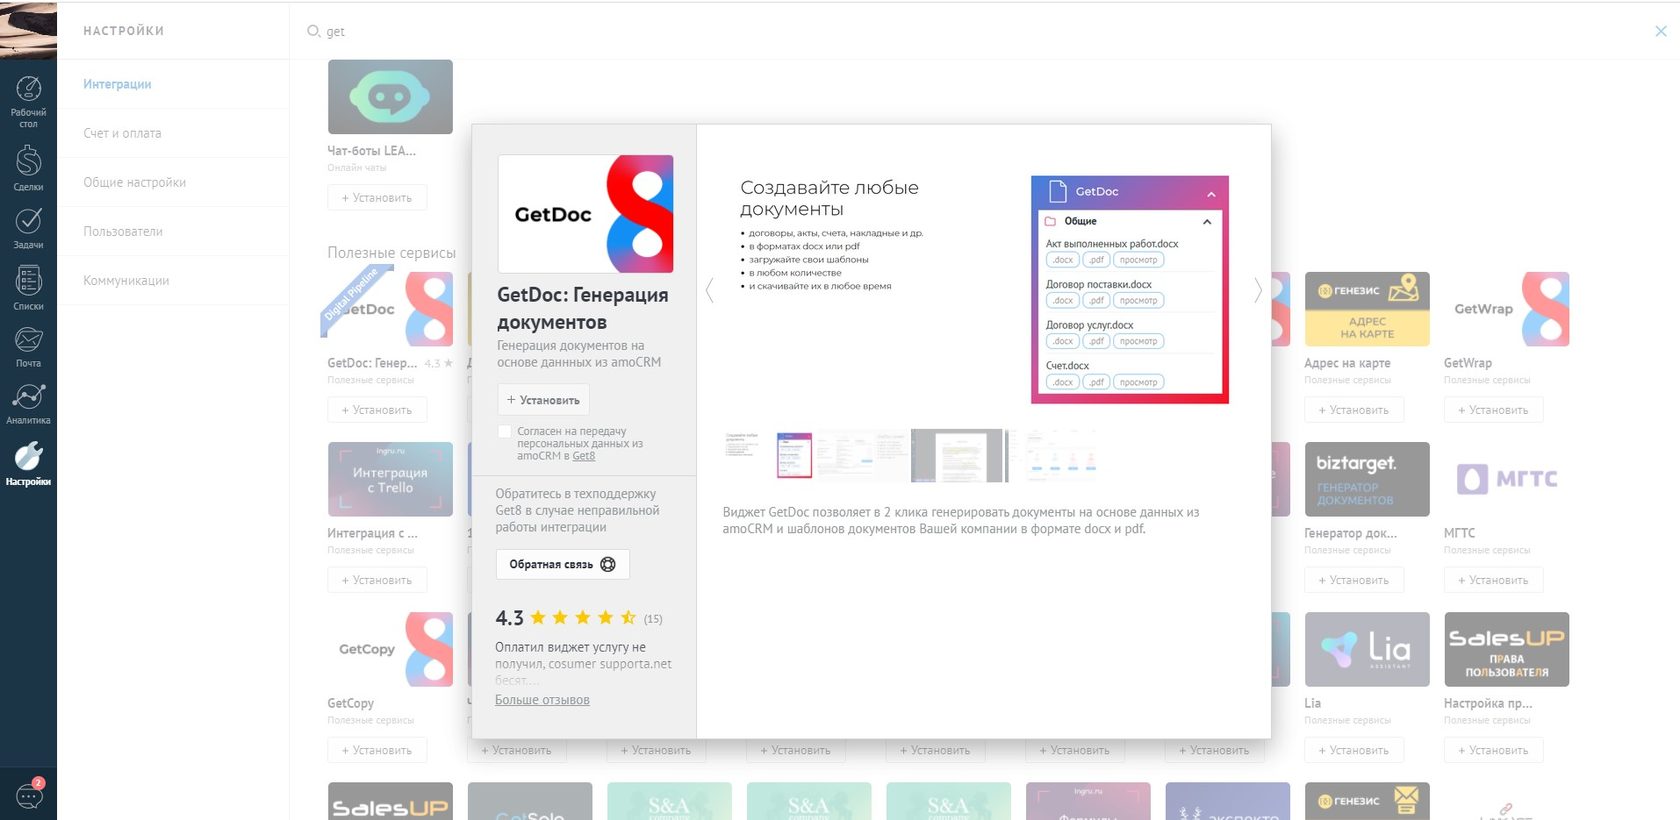
Task: Click the search field containing 'get'
Action: pyautogui.click(x=970, y=31)
